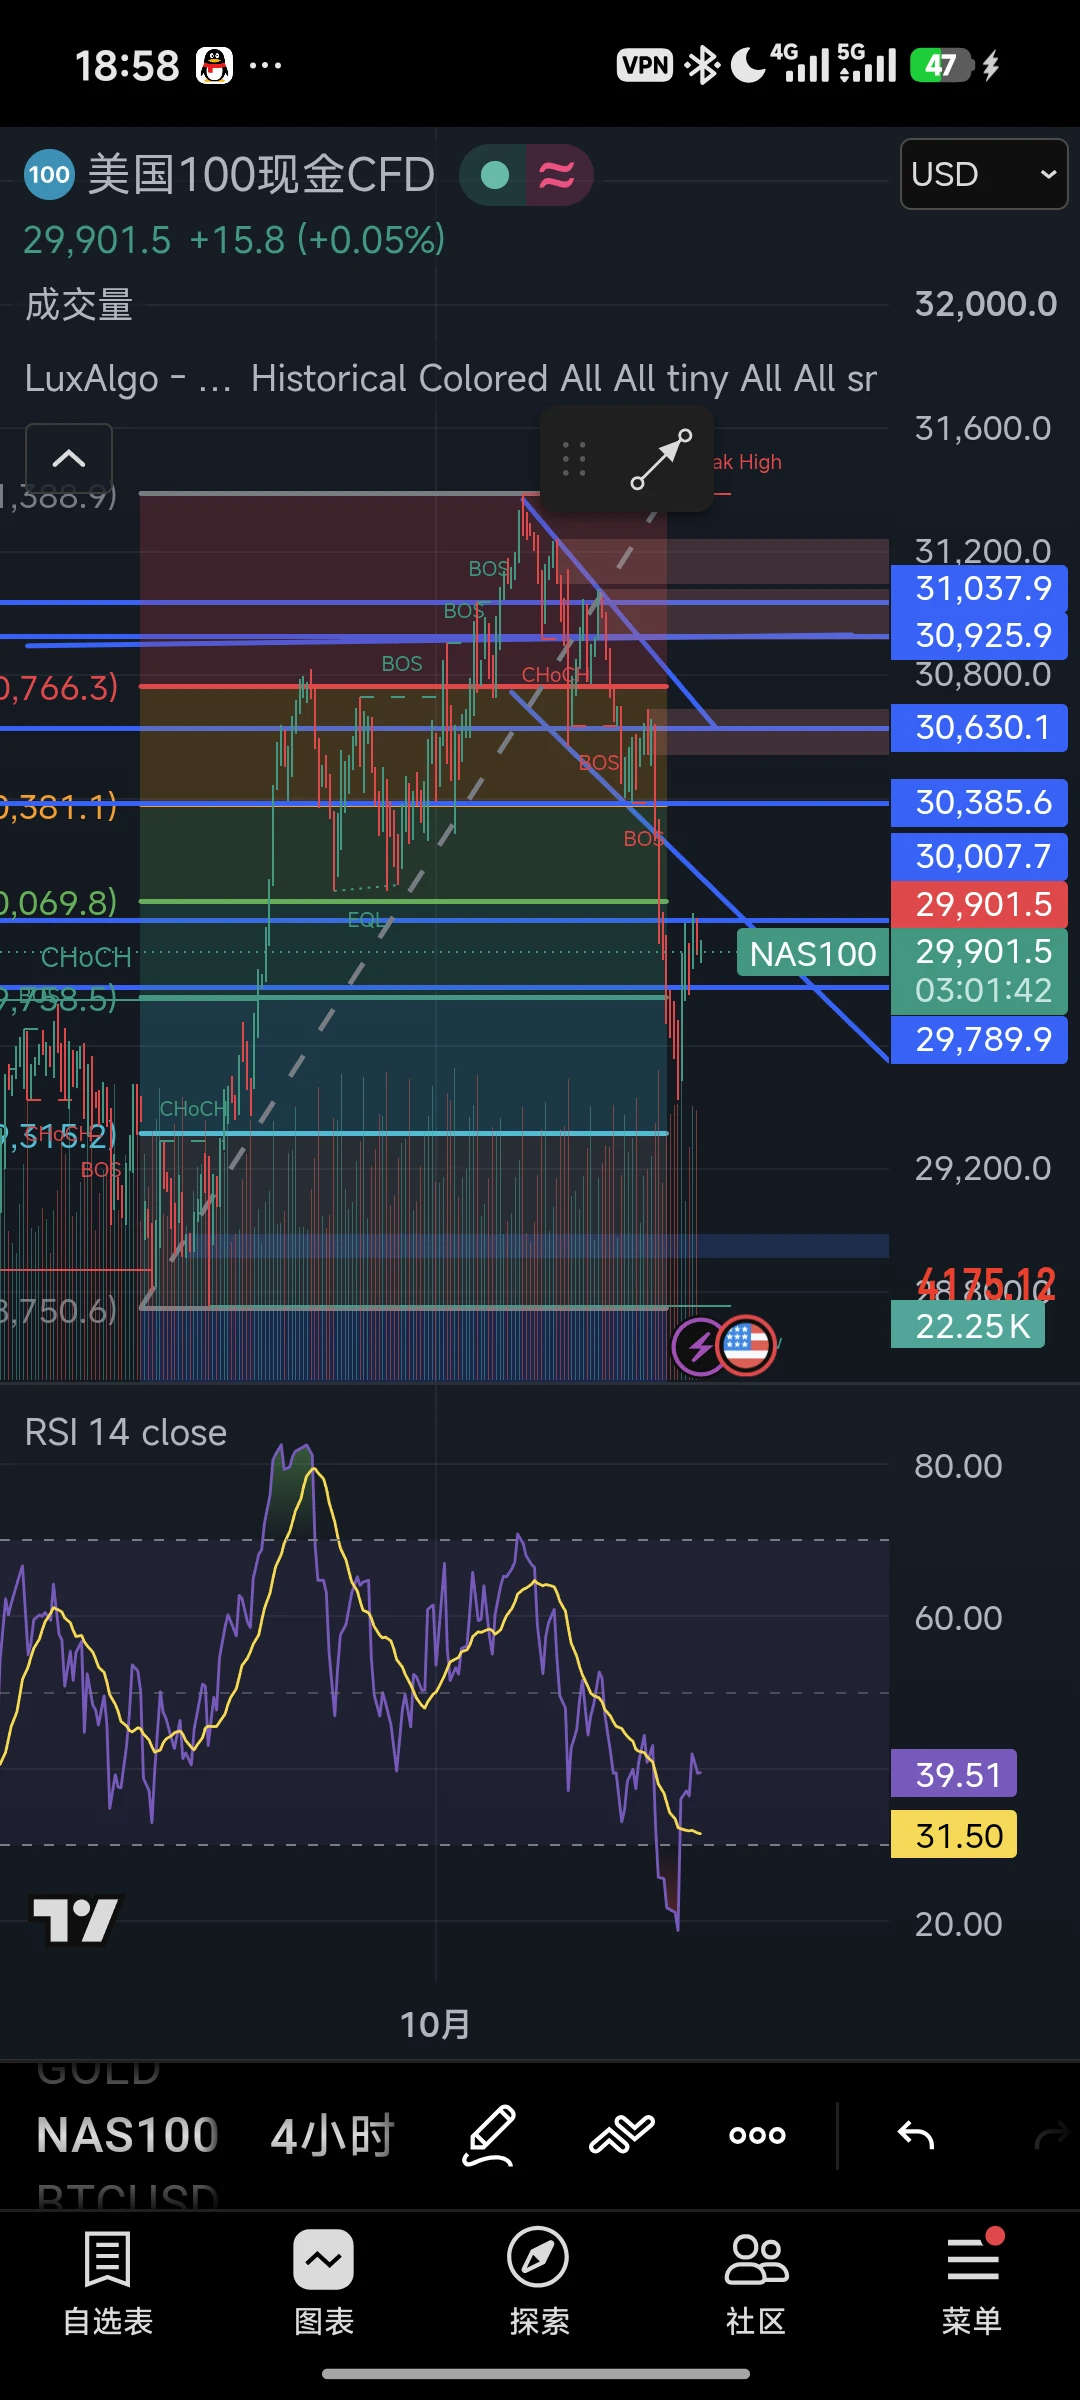Toggle the green market status dot
Viewport: 1080px width, 2400px height.
(495, 176)
